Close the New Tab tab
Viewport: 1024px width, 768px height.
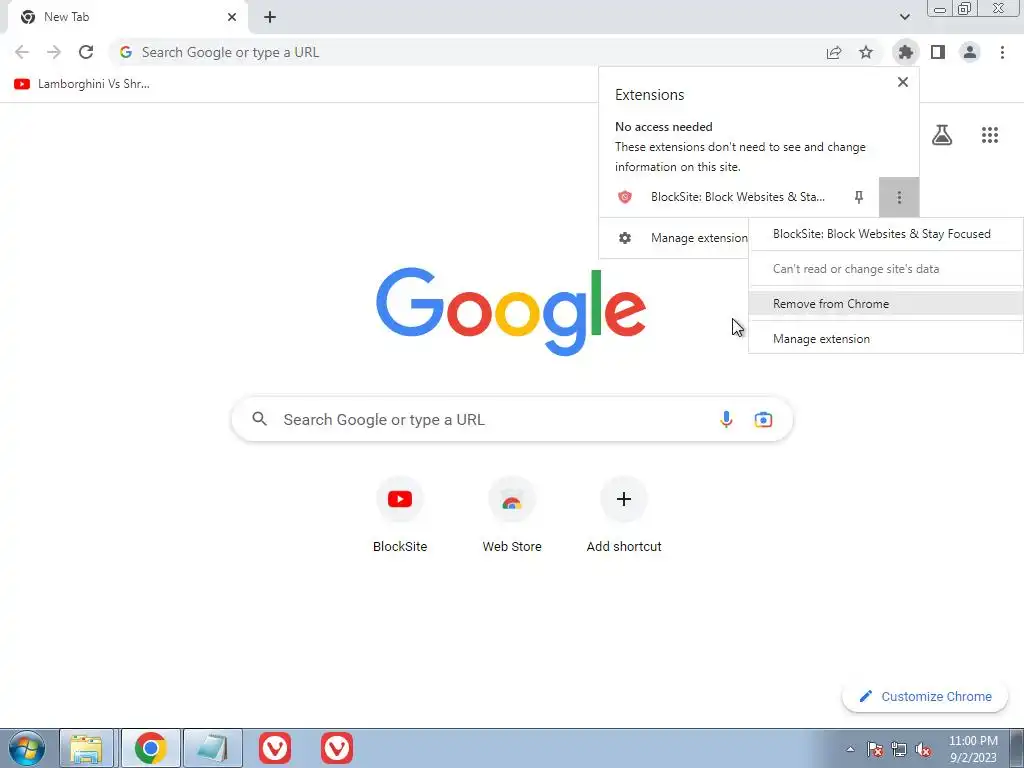232,17
